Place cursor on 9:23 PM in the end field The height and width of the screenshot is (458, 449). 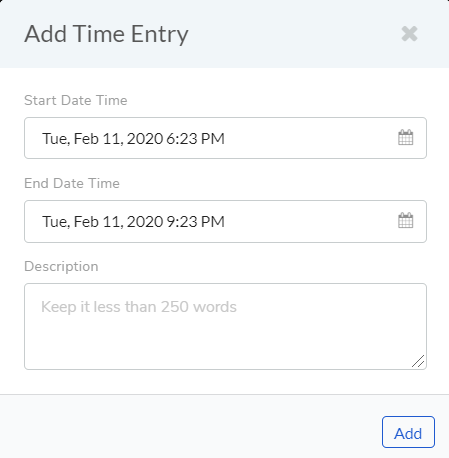click(x=195, y=222)
